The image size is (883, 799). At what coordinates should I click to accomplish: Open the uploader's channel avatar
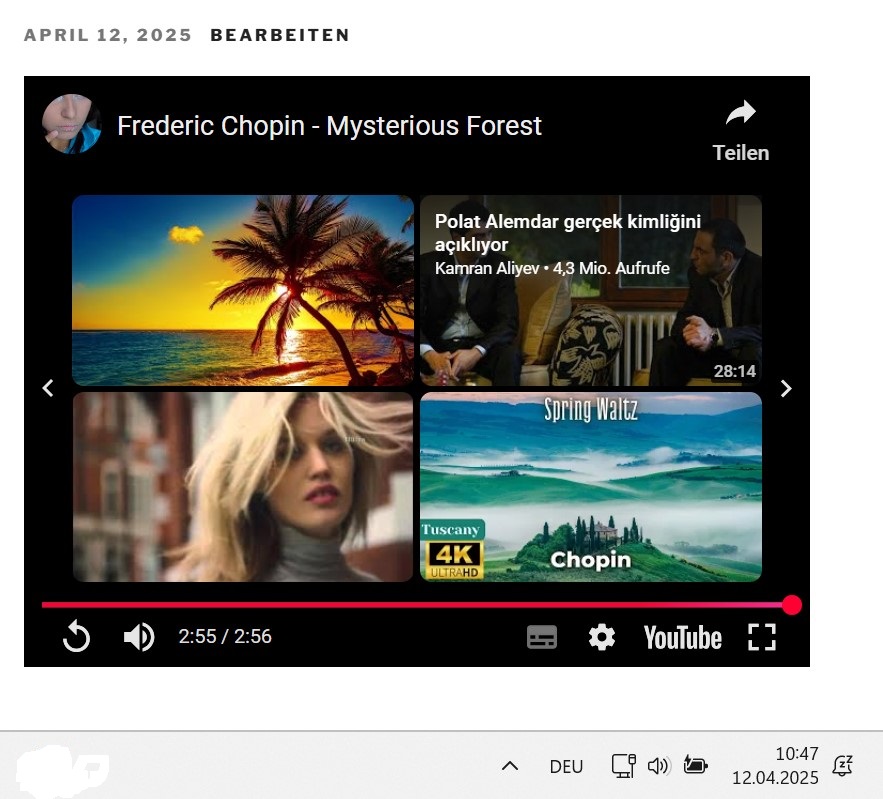[72, 124]
